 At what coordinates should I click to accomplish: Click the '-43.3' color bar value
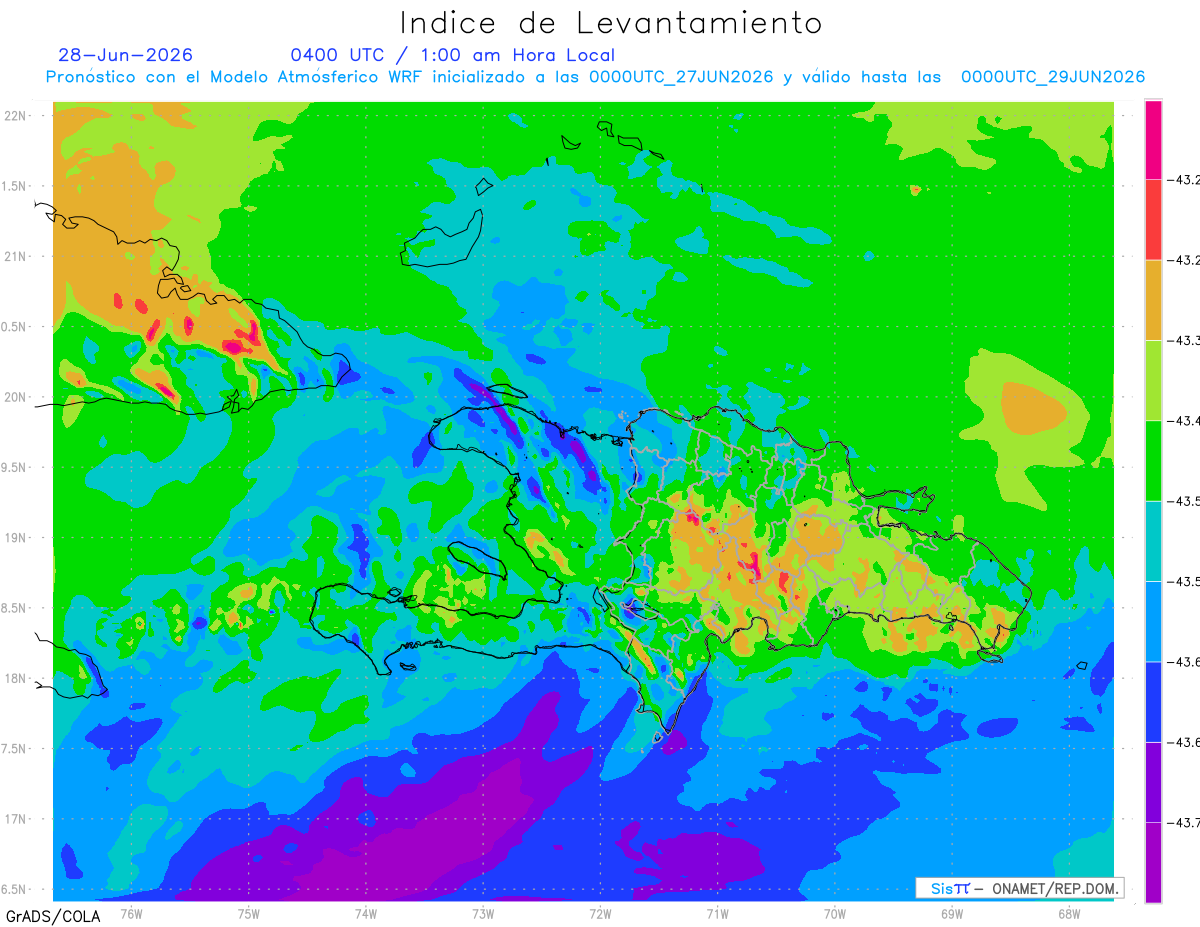click(x=1185, y=341)
